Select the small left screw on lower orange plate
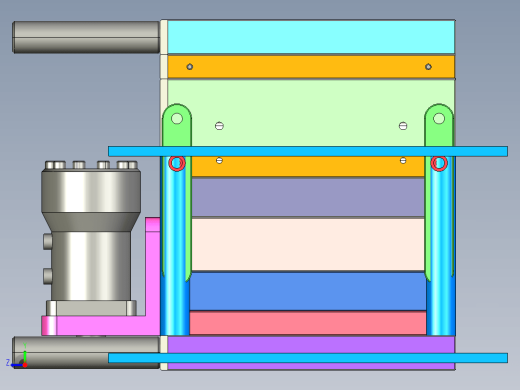Viewport: 520px width, 390px height. pyautogui.click(x=219, y=160)
